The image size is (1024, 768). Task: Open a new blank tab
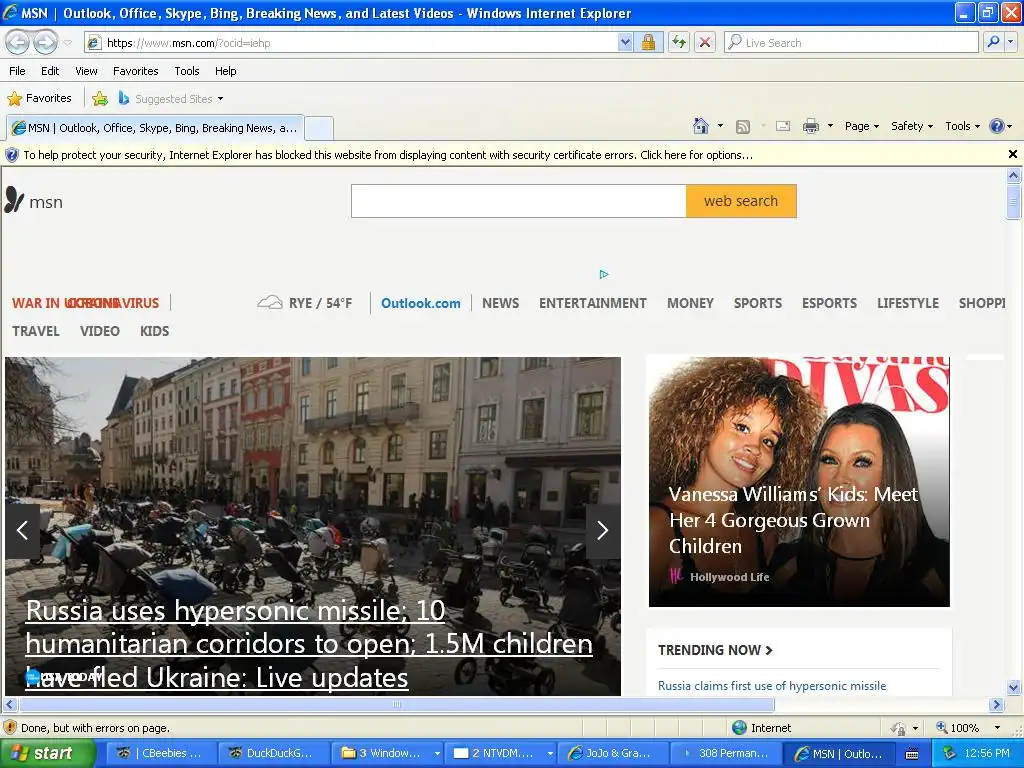[x=319, y=128]
